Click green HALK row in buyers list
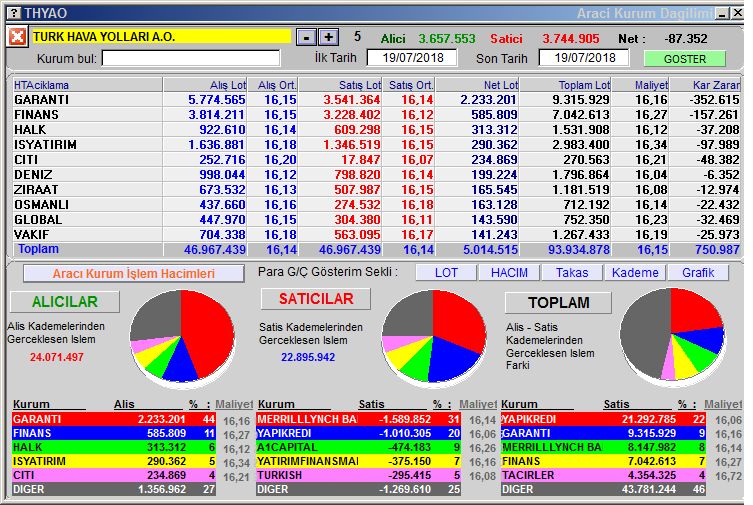The image size is (753, 505). click(x=114, y=447)
